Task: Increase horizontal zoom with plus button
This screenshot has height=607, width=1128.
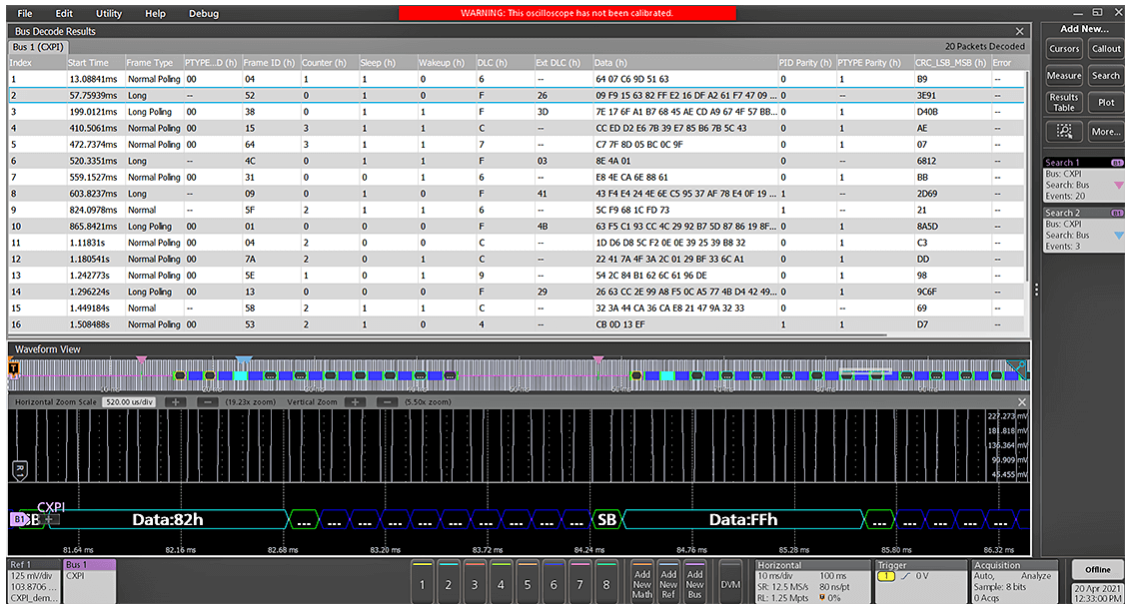Action: [176, 402]
